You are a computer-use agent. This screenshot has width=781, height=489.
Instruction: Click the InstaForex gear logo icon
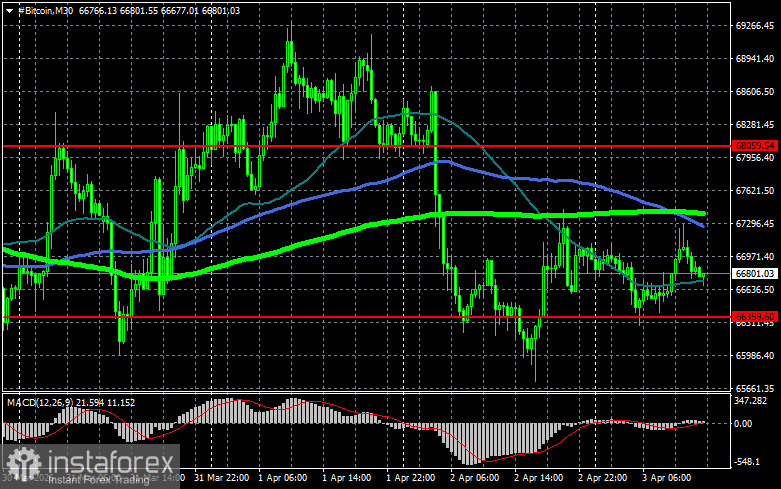click(x=23, y=464)
